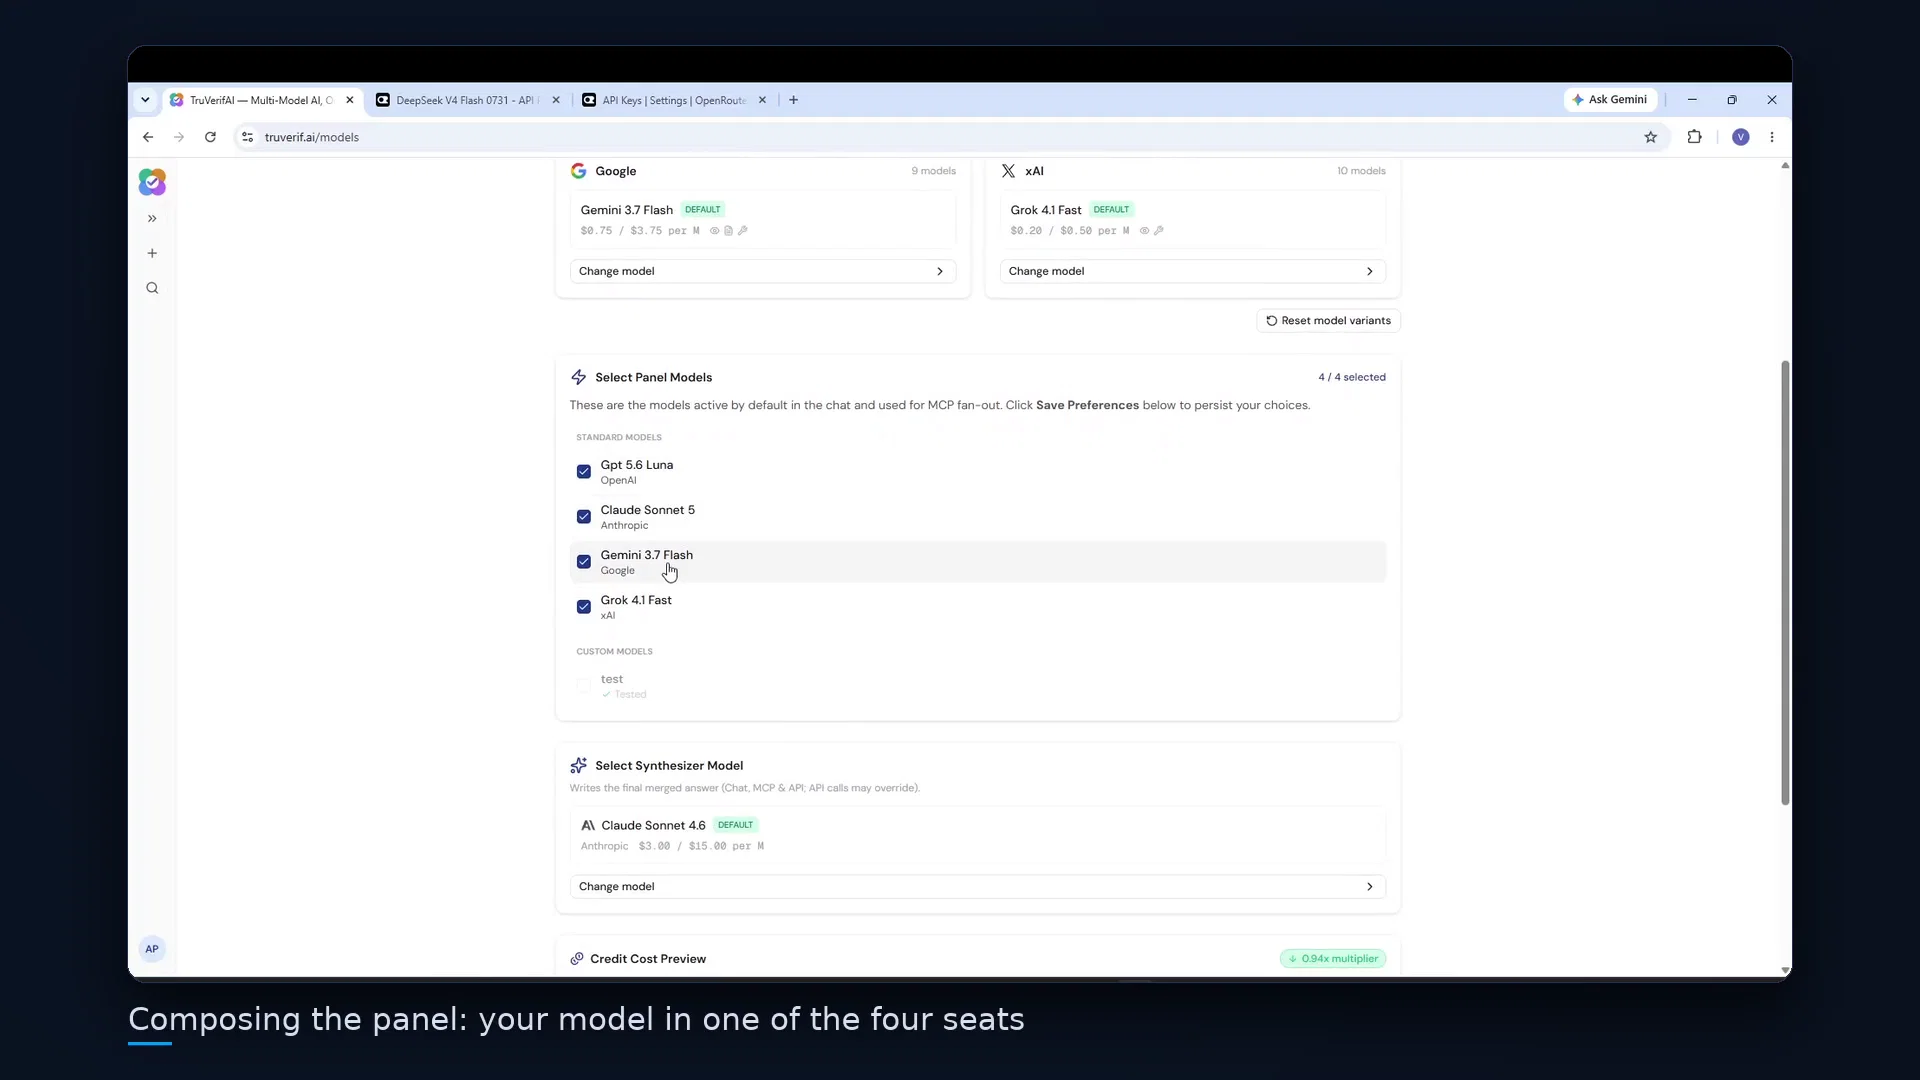Open Chrome profile avatar V
The height and width of the screenshot is (1080, 1920).
1741,137
